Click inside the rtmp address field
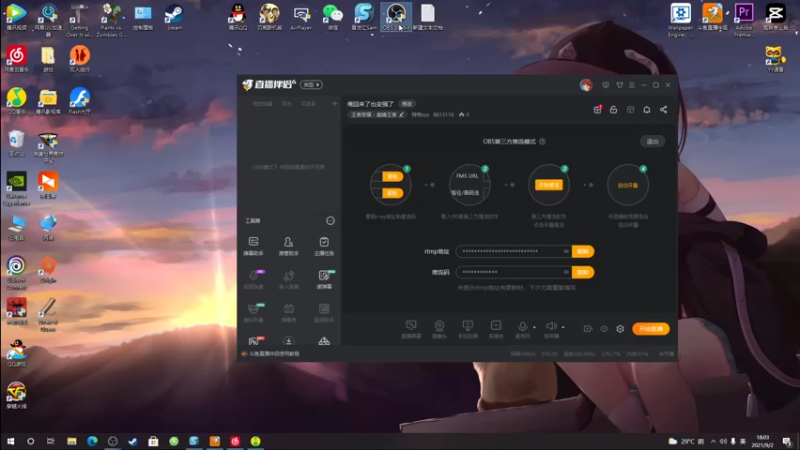This screenshot has height=450, width=800. [513, 251]
